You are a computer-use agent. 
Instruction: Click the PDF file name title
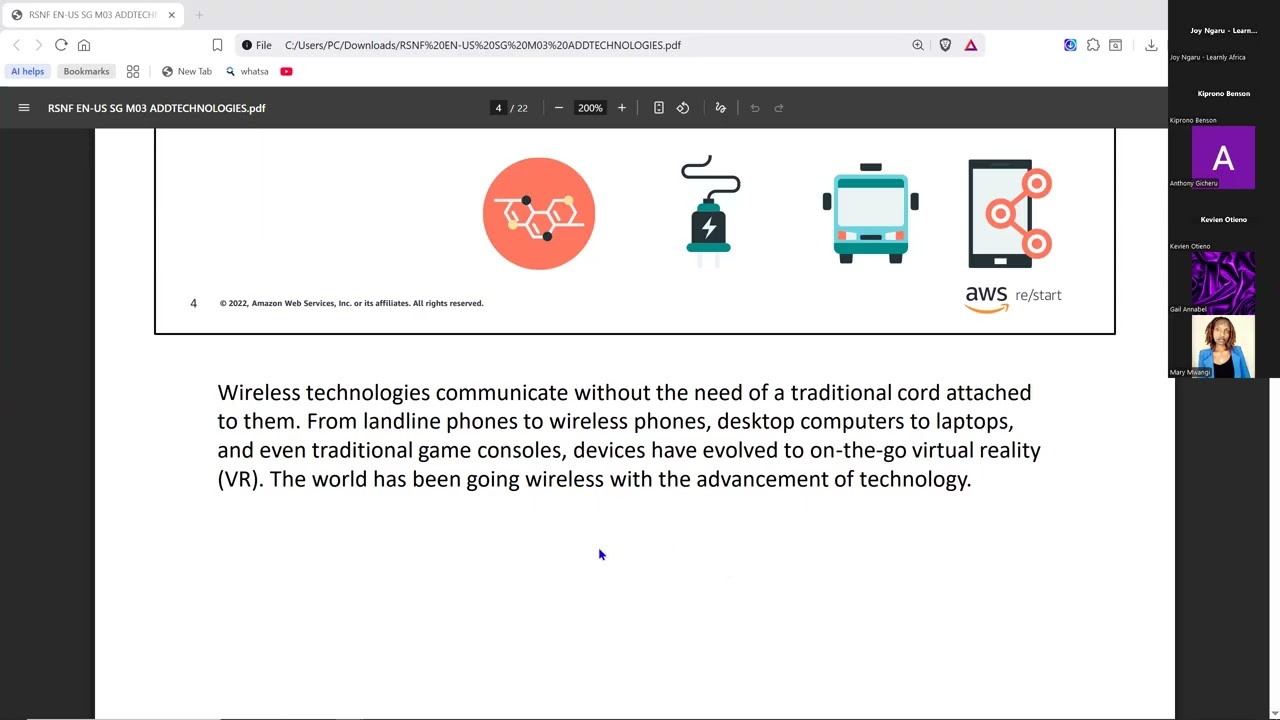point(156,108)
